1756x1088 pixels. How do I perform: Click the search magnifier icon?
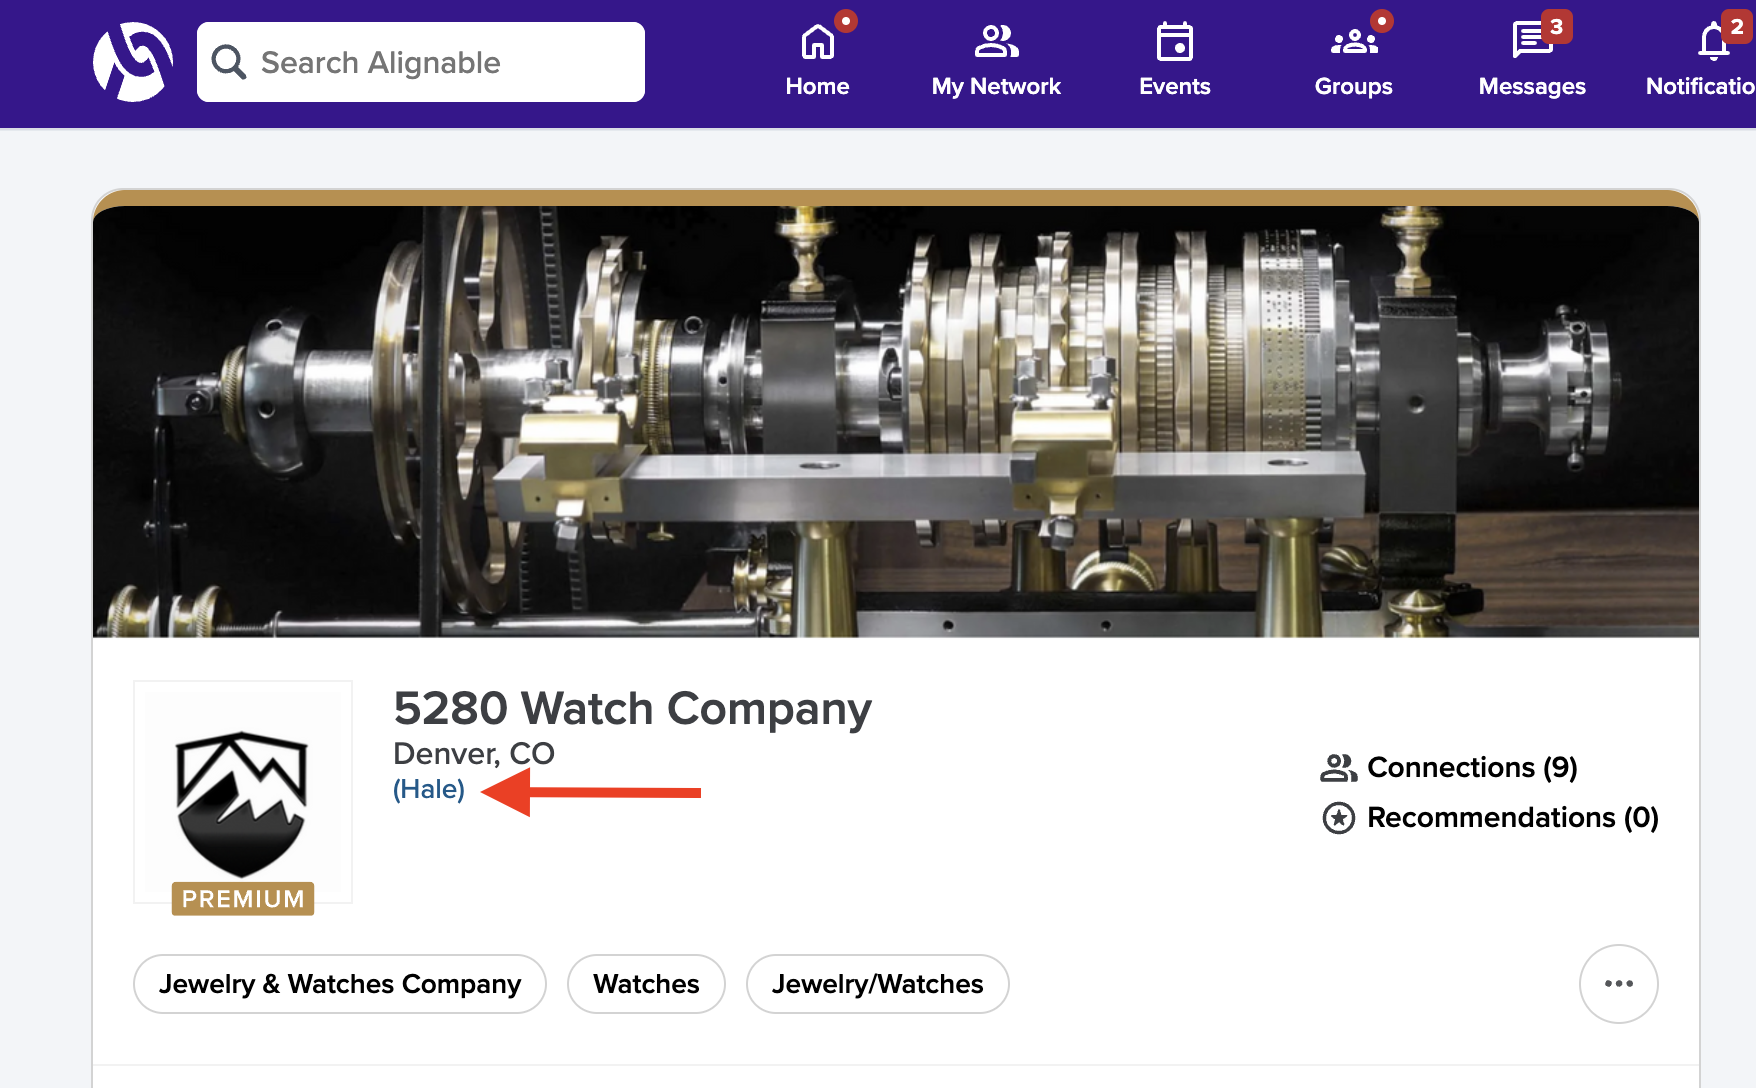click(x=229, y=62)
